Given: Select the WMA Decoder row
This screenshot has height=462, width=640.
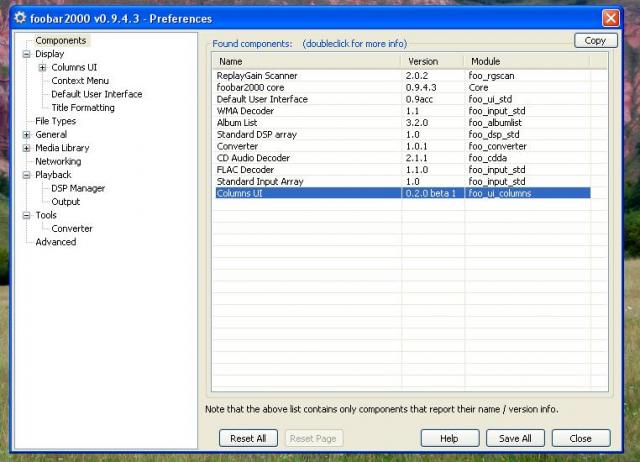Looking at the screenshot, I should pyautogui.click(x=402, y=111).
